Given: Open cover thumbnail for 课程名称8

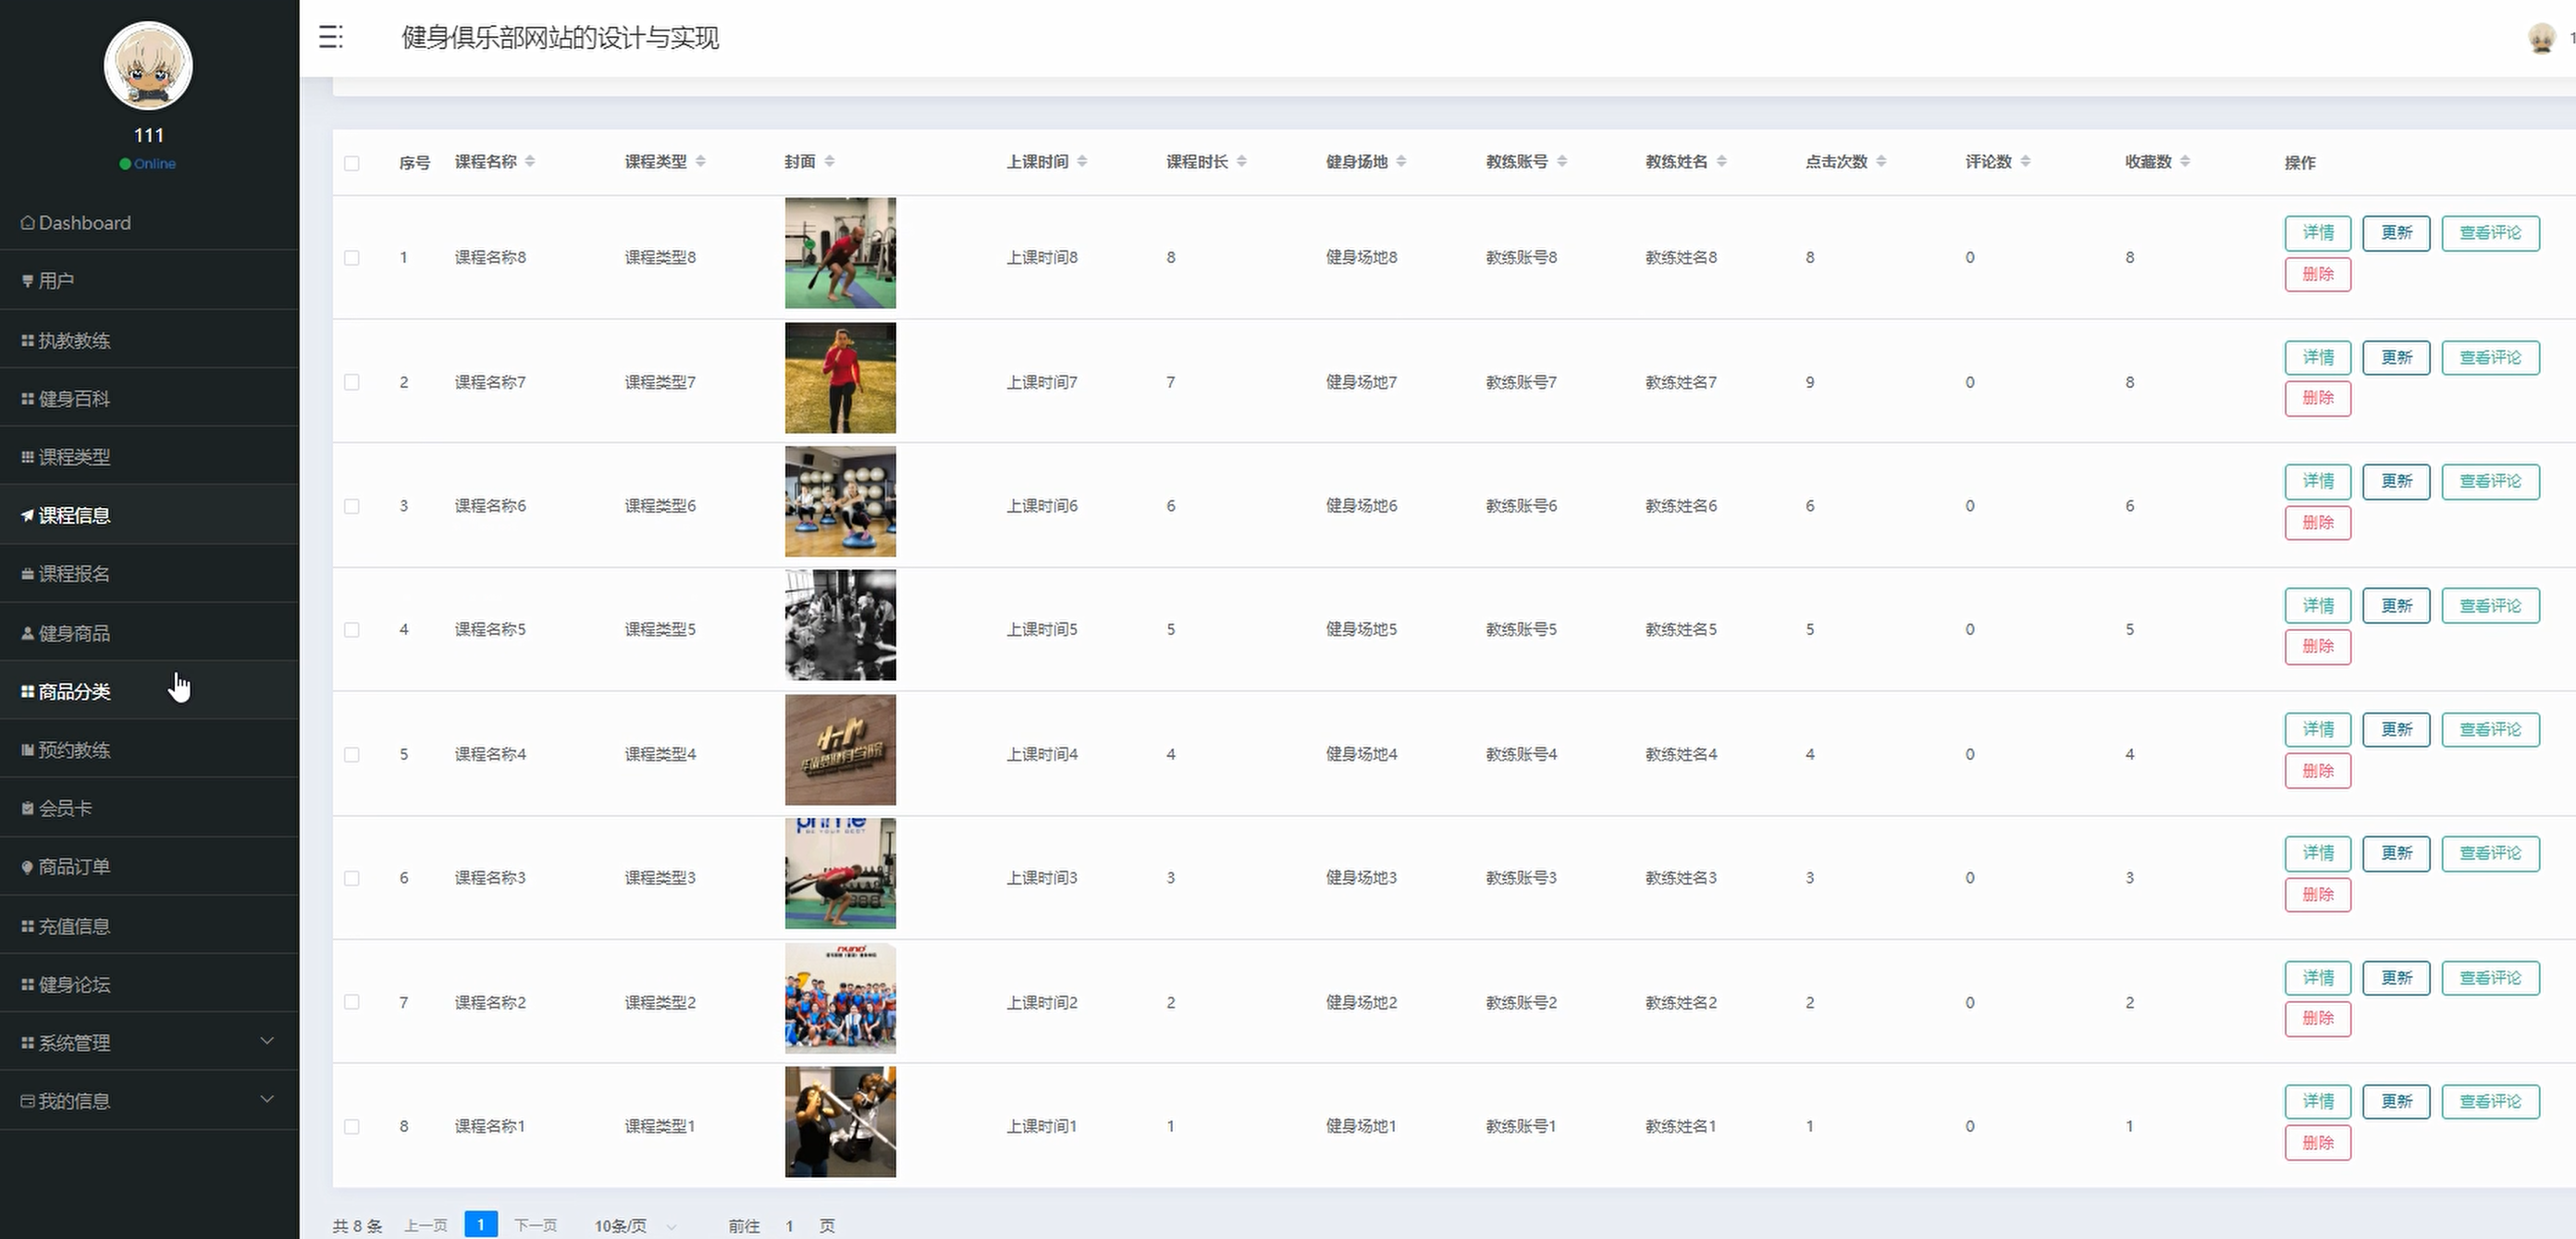Looking at the screenshot, I should point(840,253).
